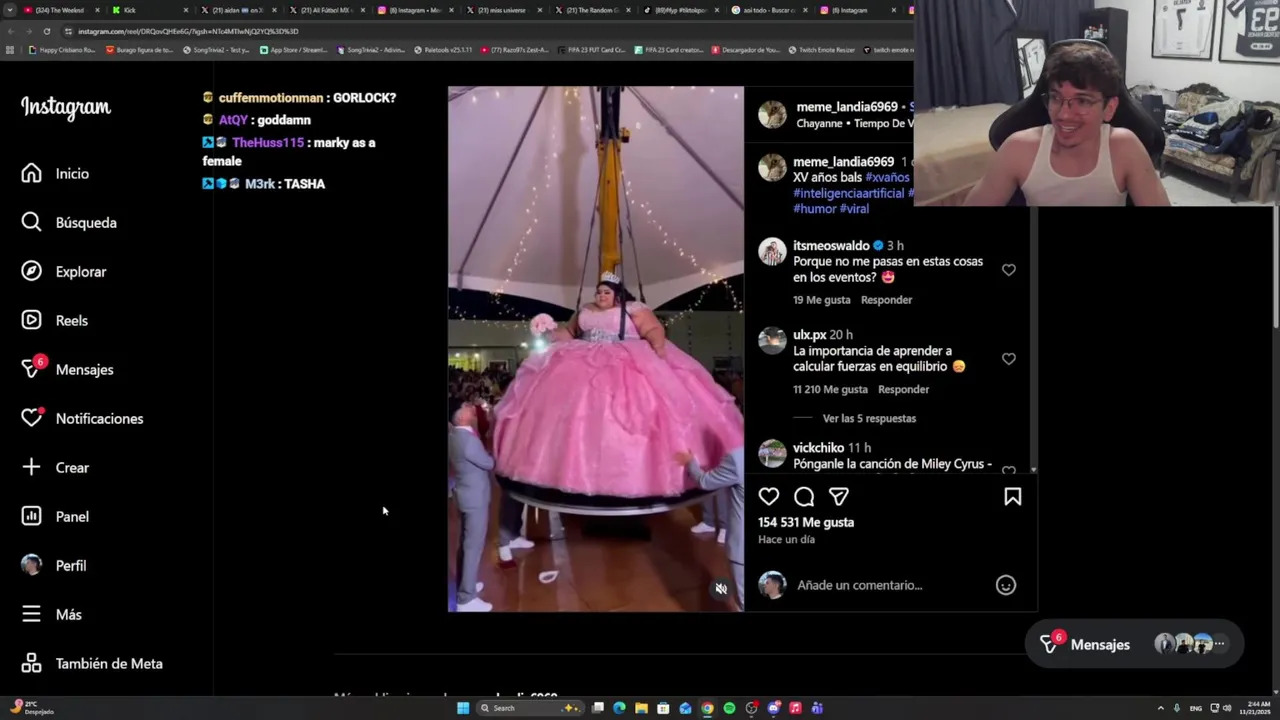Open the comment bubble icon
This screenshot has height=720, width=1280.
(x=804, y=497)
